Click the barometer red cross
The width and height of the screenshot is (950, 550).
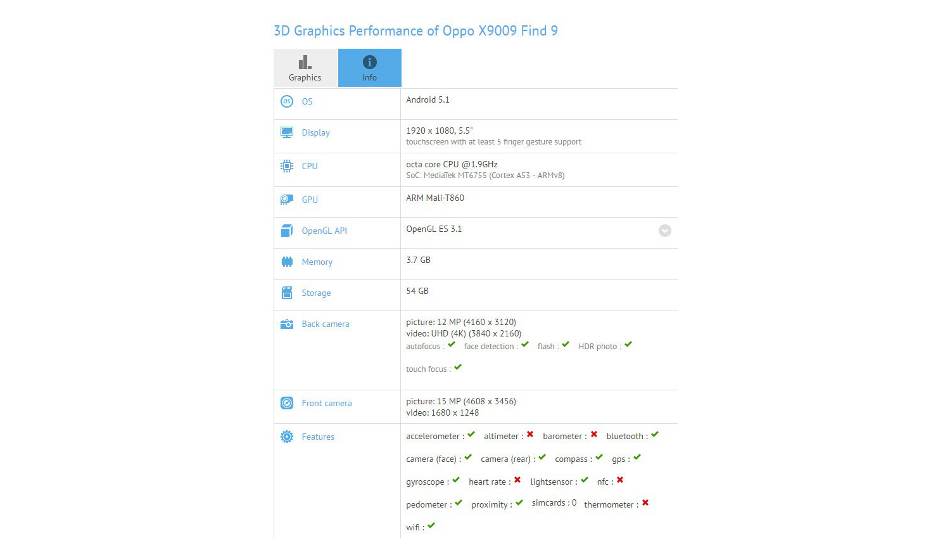pyautogui.click(x=594, y=434)
